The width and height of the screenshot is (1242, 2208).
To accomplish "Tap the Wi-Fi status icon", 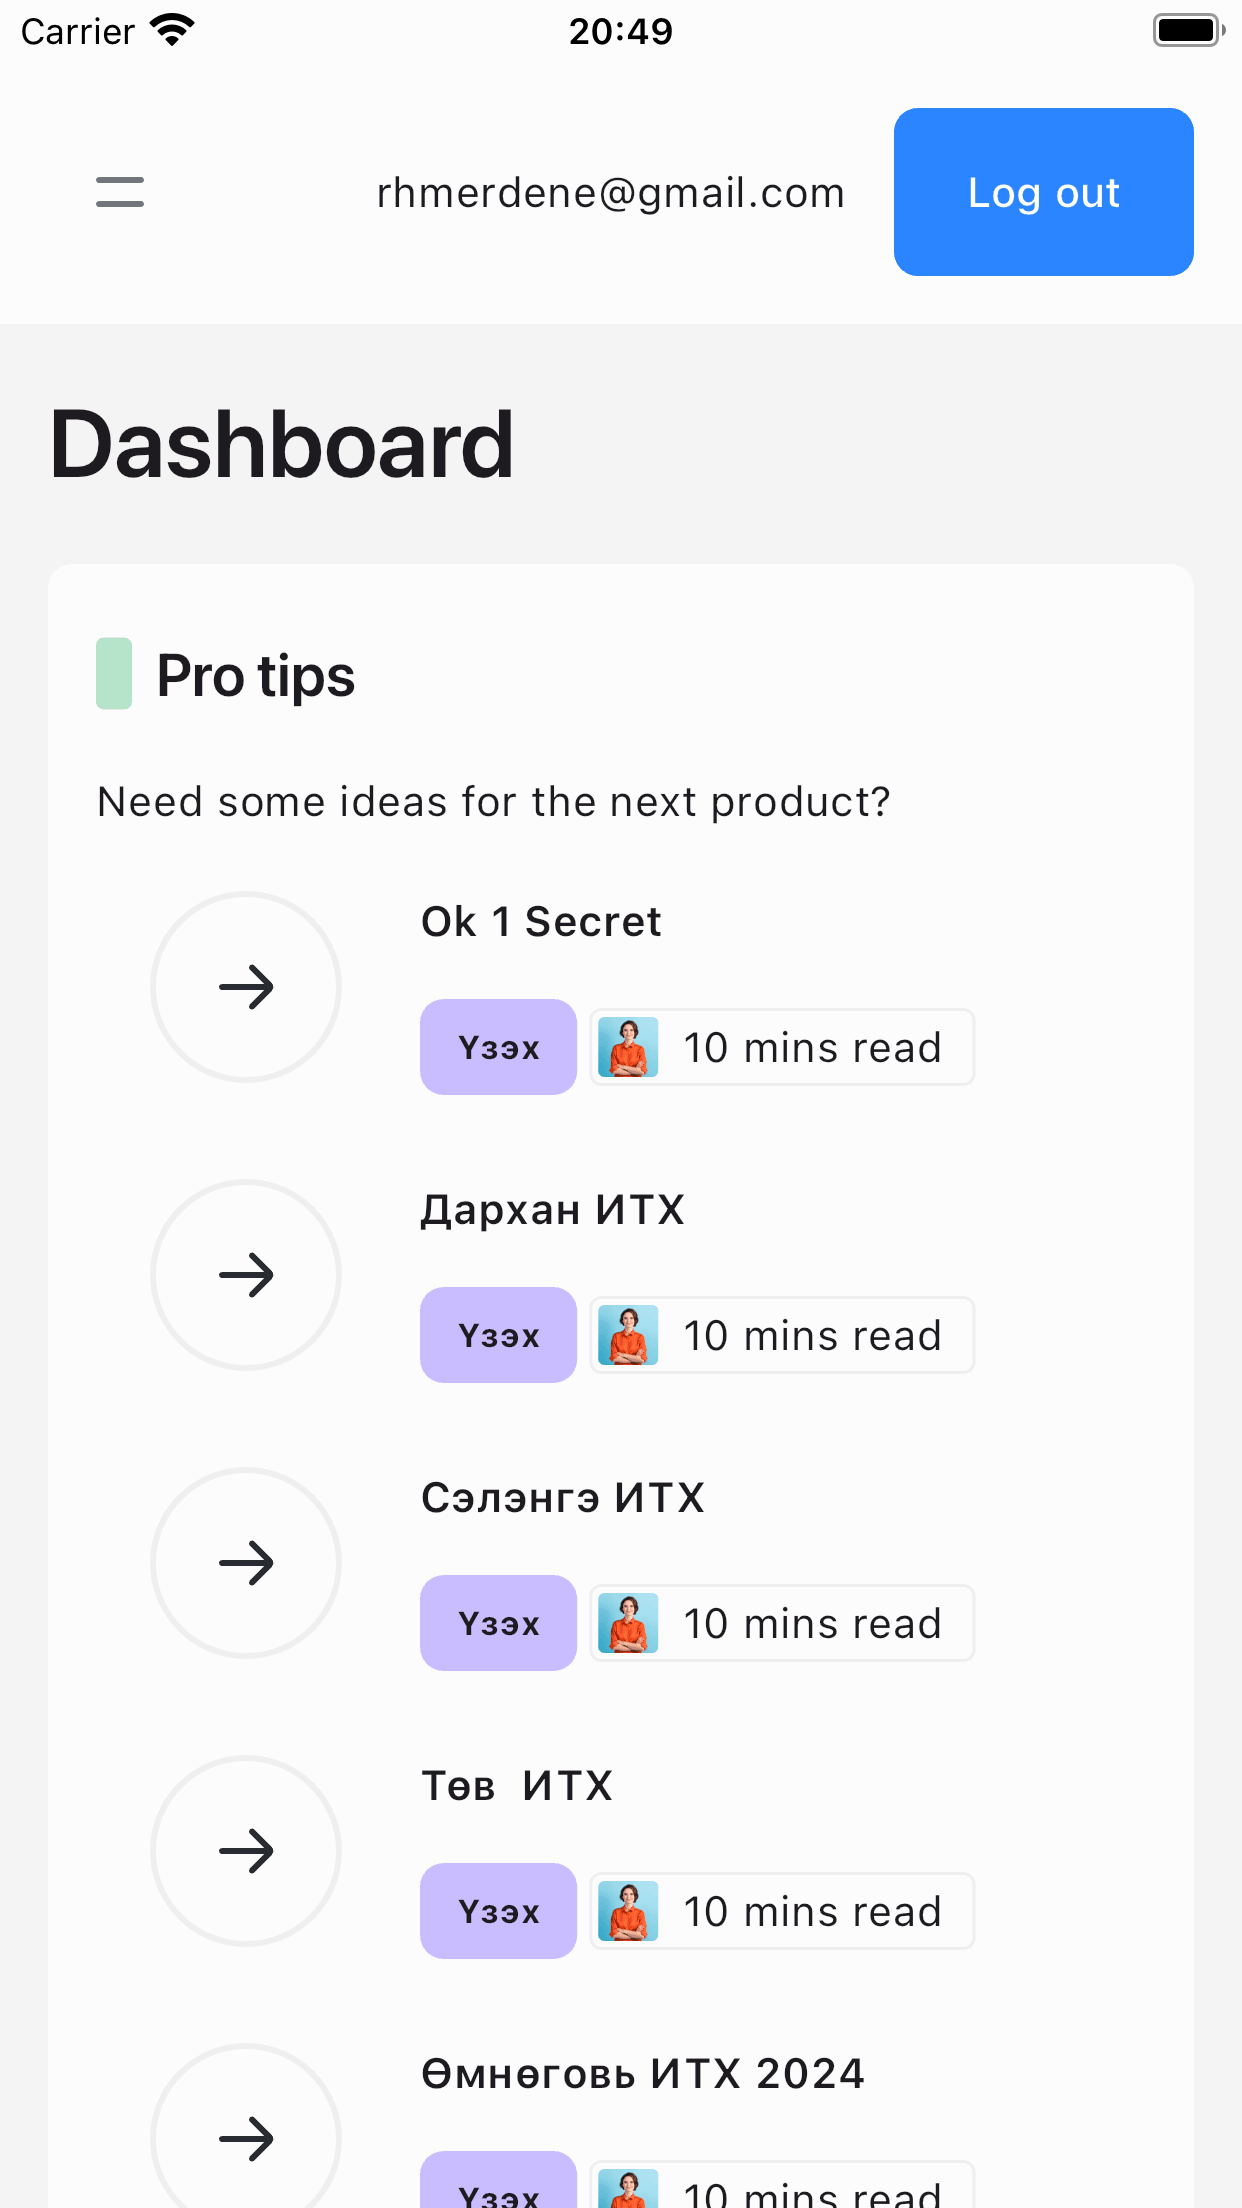I will [172, 31].
